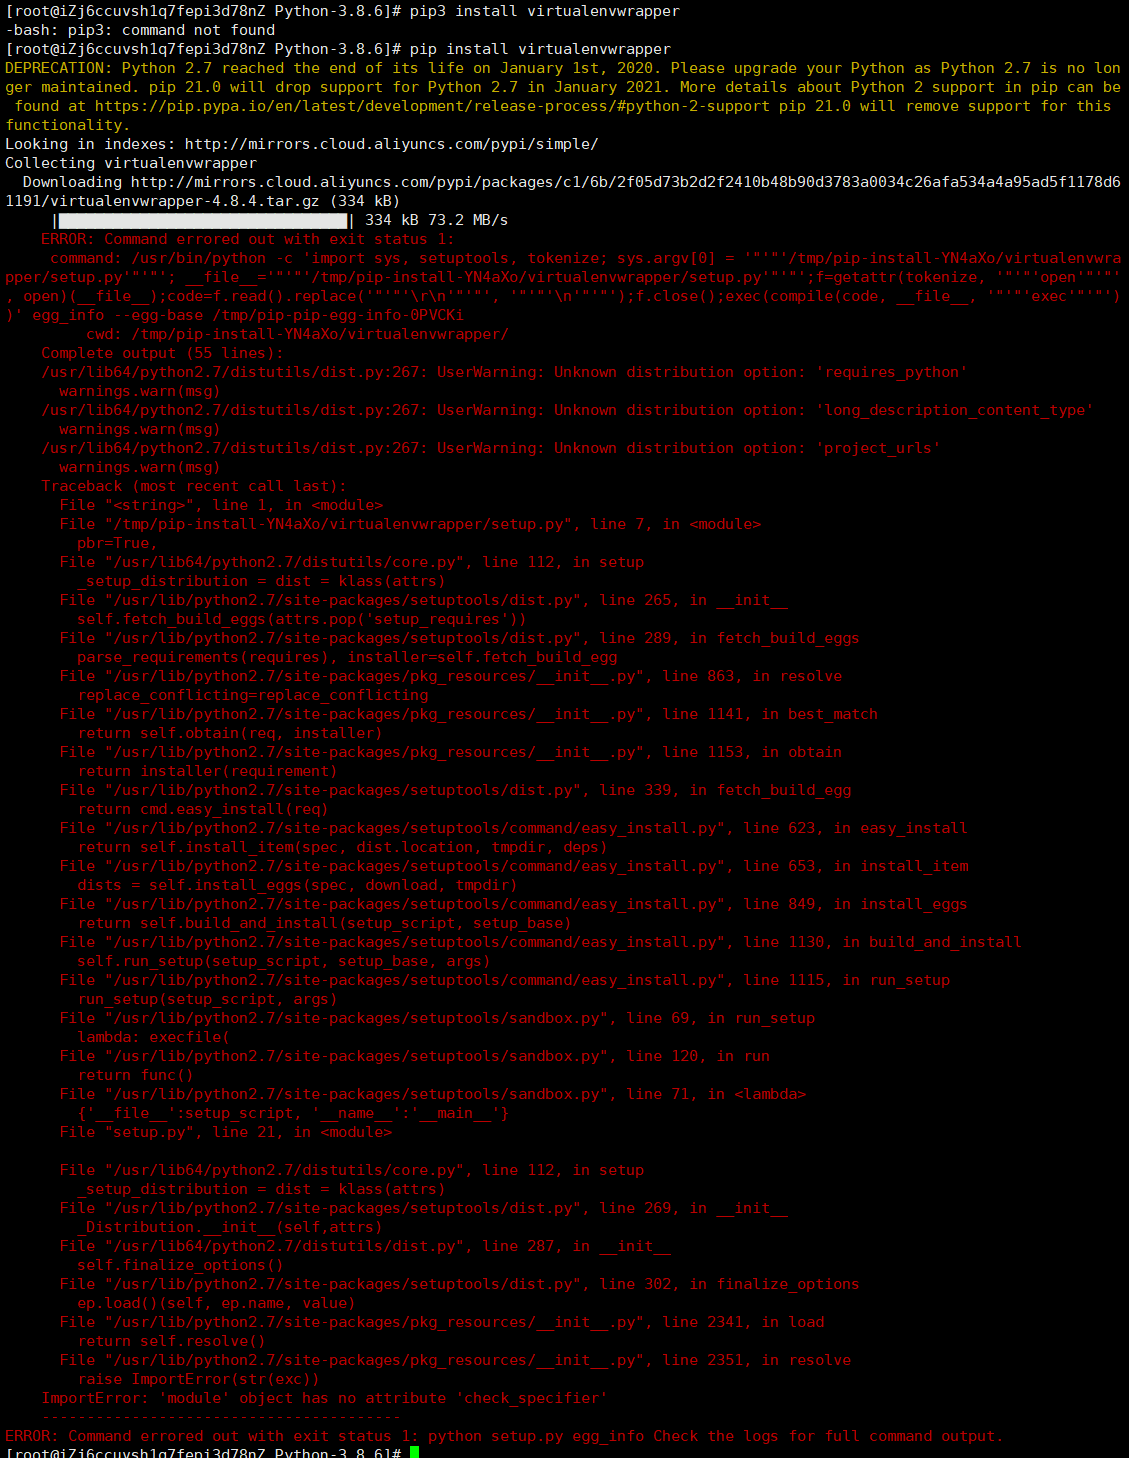
Task: Click 'raise ImportError(str(exc))' line
Action: point(198,1379)
